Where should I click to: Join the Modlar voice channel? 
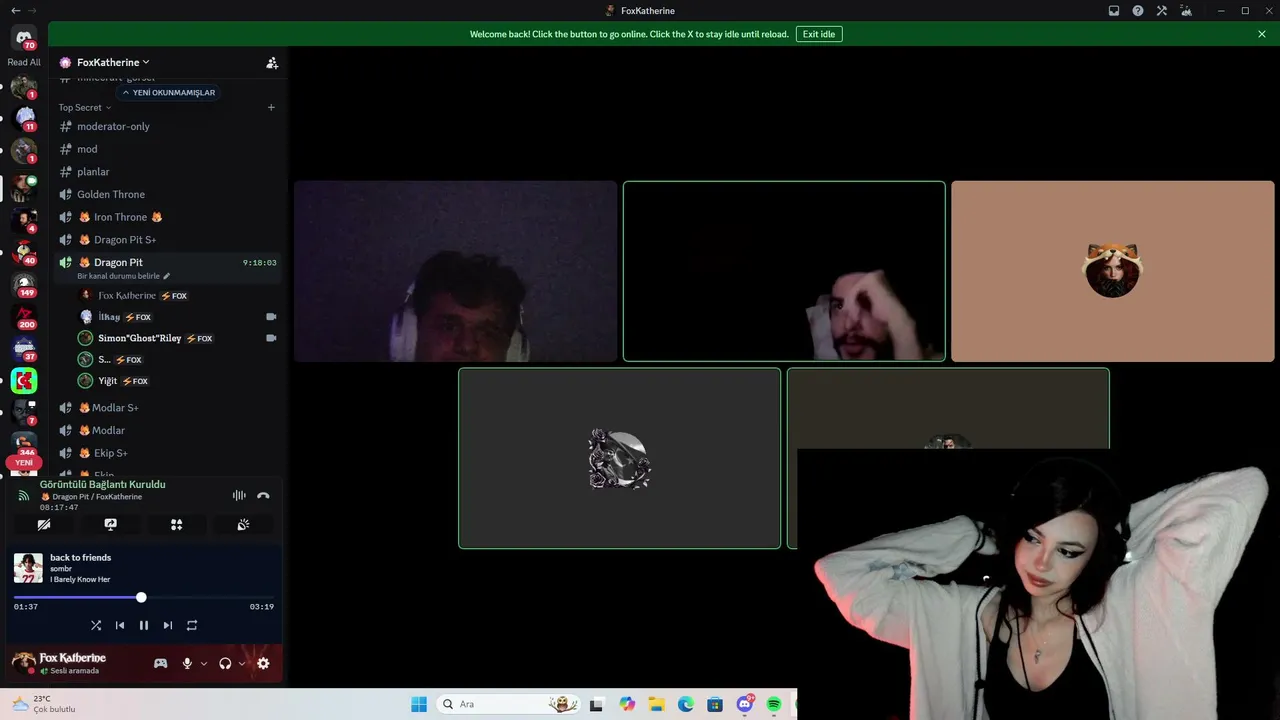(166, 430)
